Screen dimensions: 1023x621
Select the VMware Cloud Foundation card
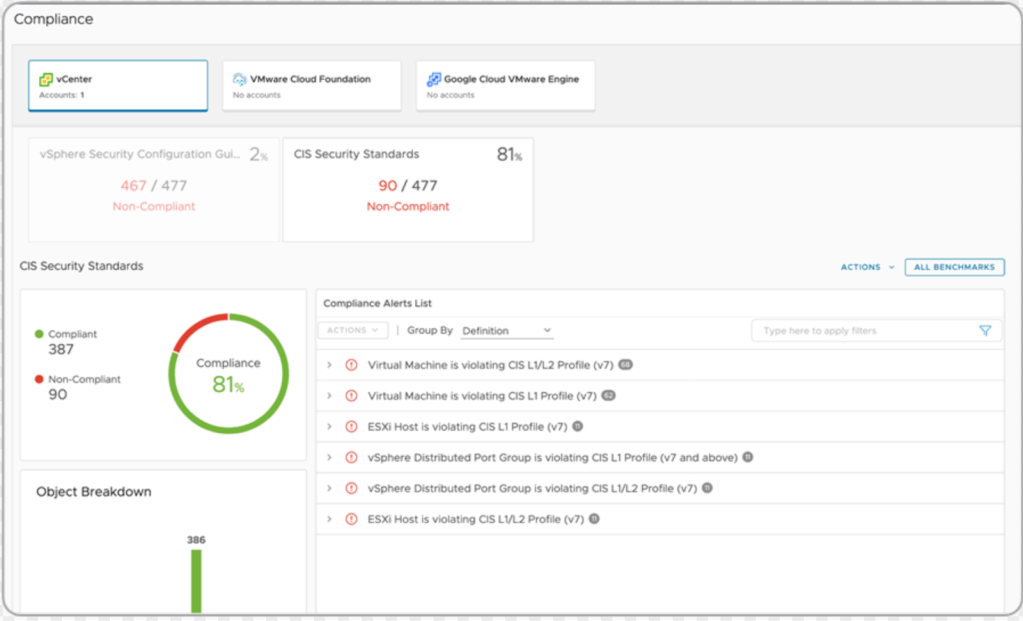(312, 85)
